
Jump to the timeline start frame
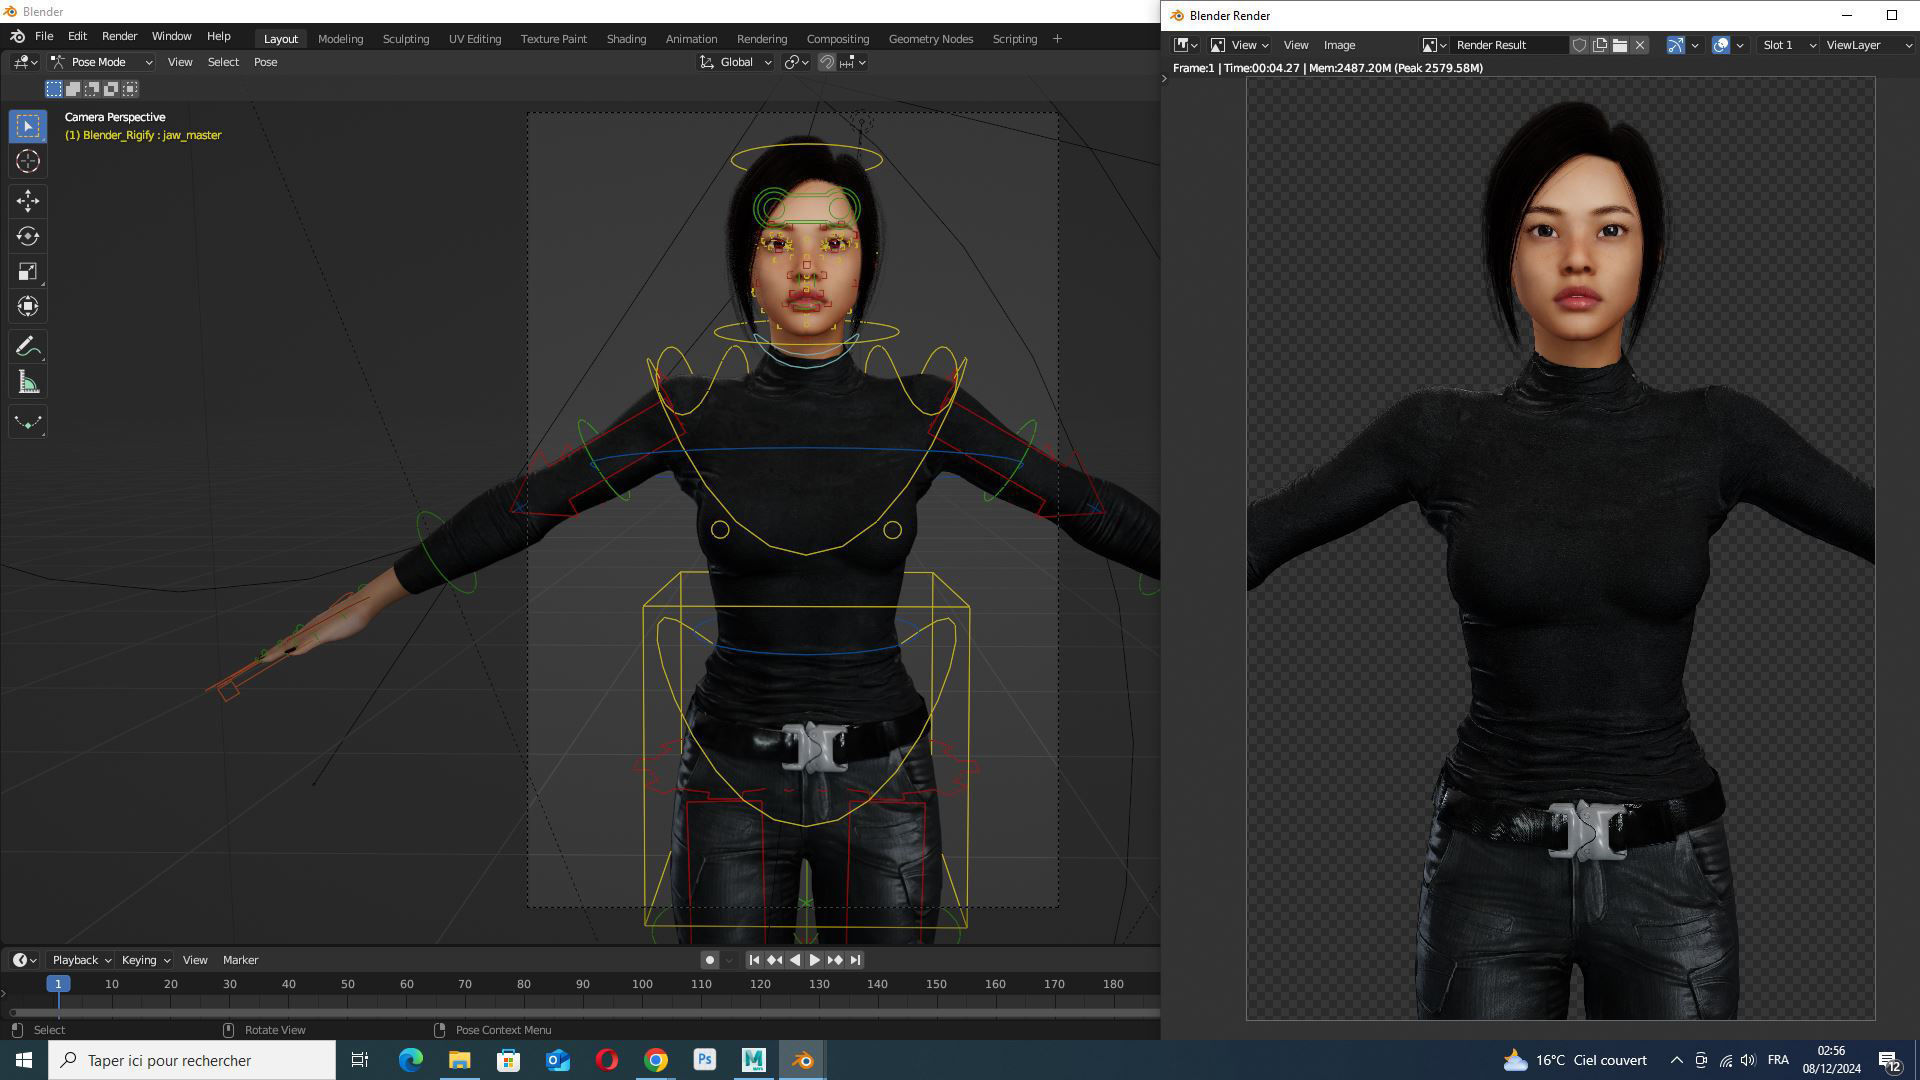[755, 960]
